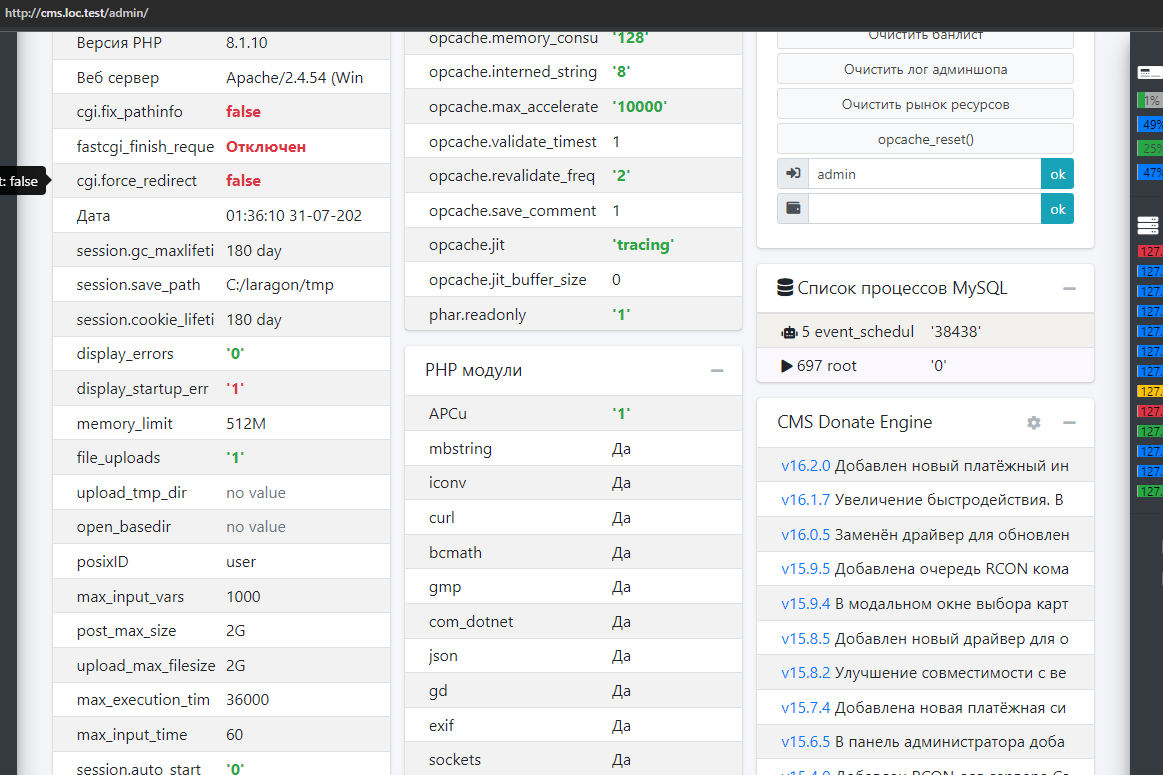Click the 49% usage bar in sidebar
Image resolution: width=1163 pixels, height=775 pixels.
(x=1150, y=125)
